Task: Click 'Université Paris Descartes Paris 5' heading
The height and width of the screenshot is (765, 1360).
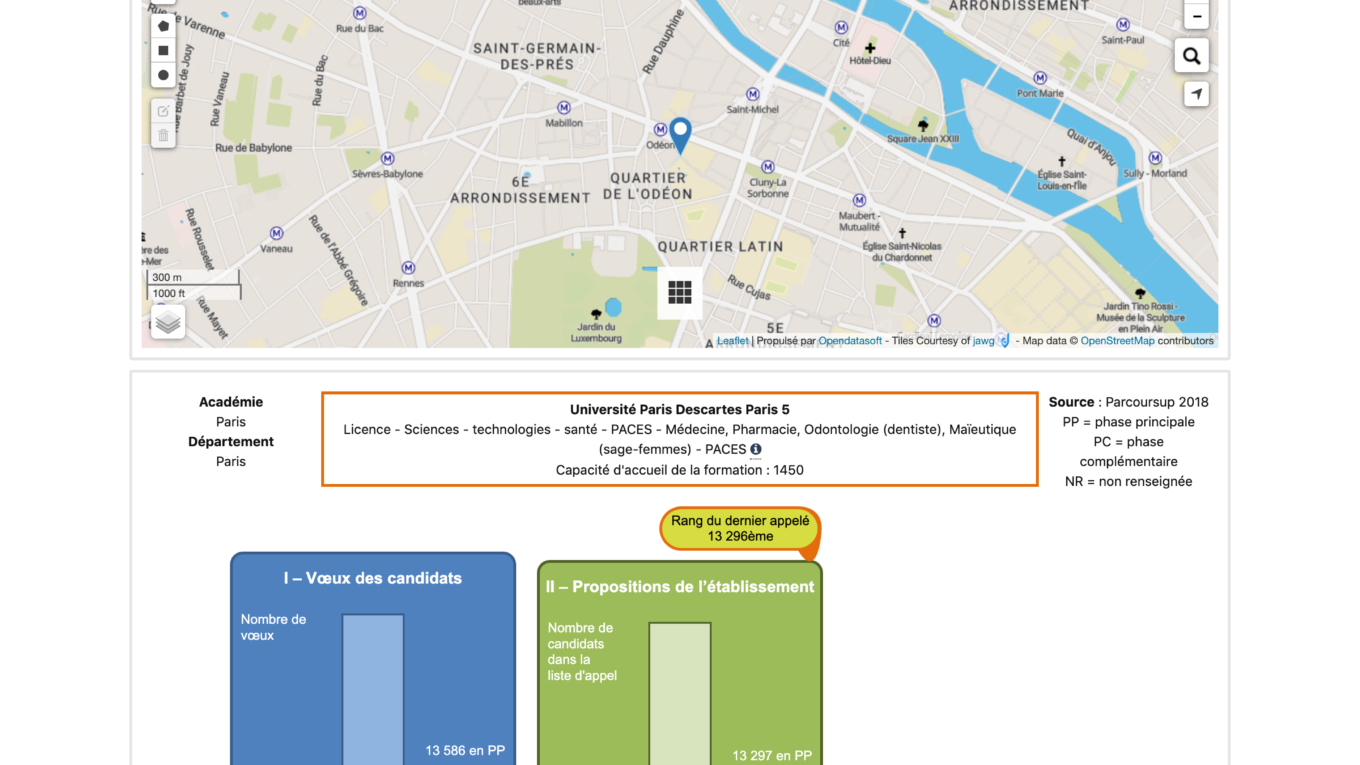Action: coord(680,410)
